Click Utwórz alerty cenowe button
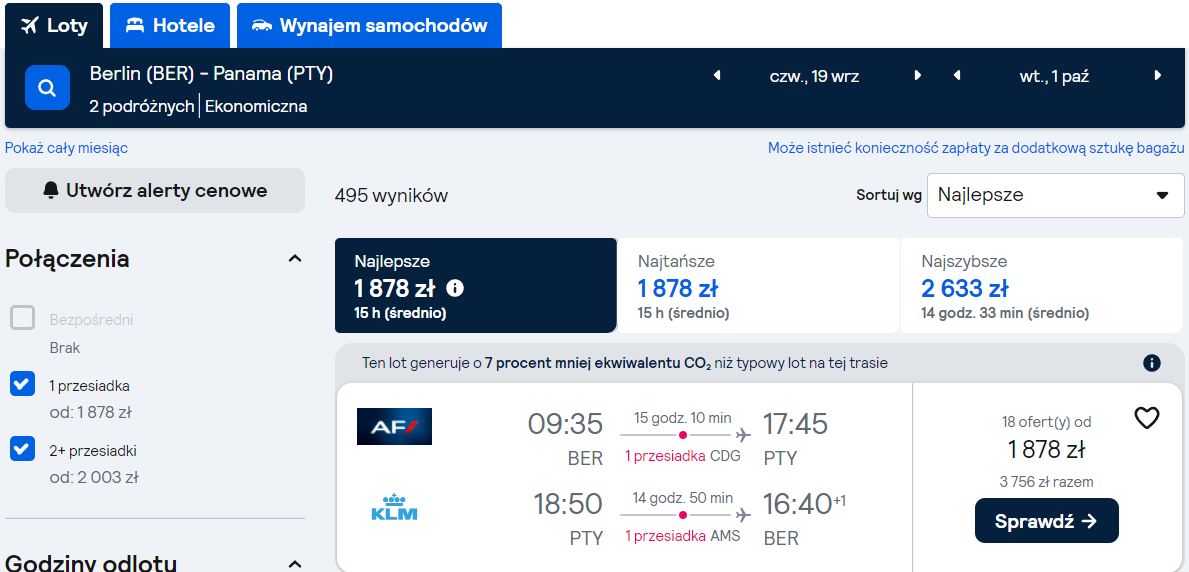Viewport: 1189px width, 572px height. pos(155,190)
